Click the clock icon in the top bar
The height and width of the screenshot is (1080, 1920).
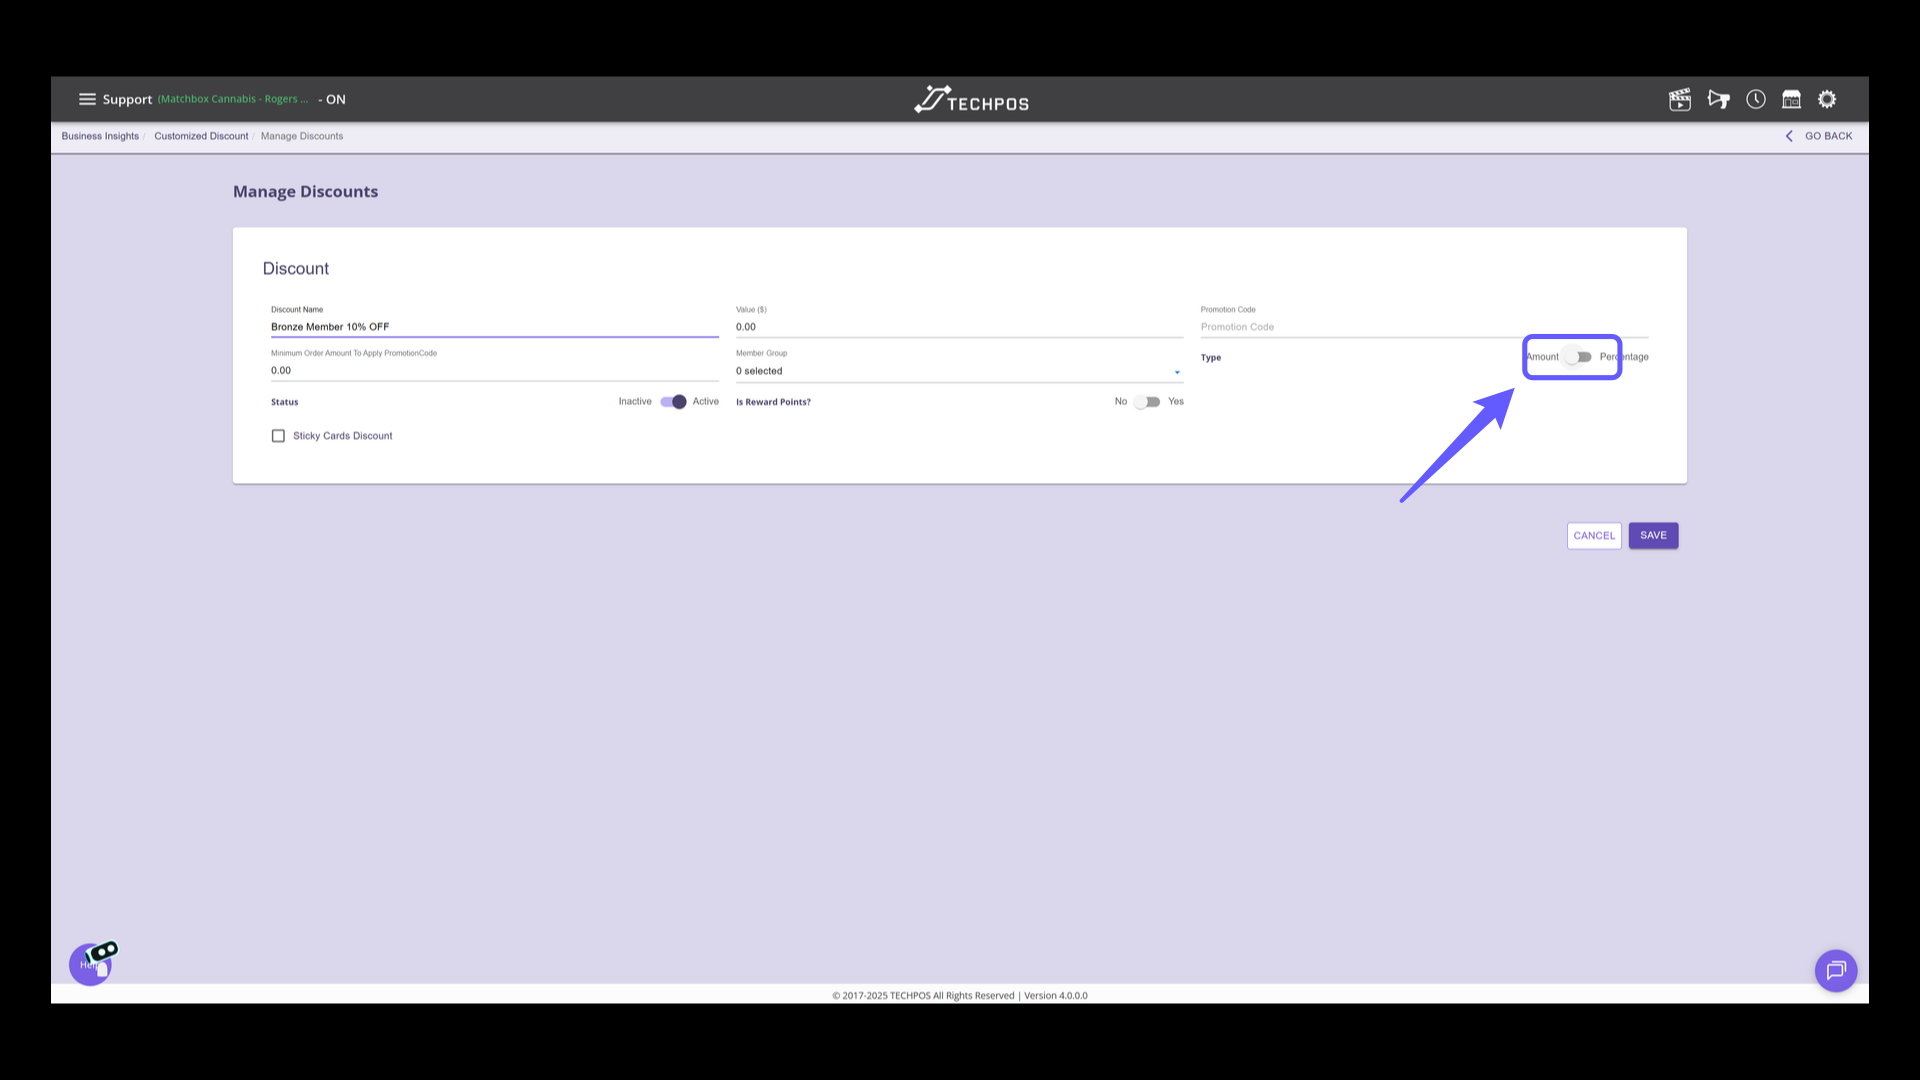pos(1756,99)
